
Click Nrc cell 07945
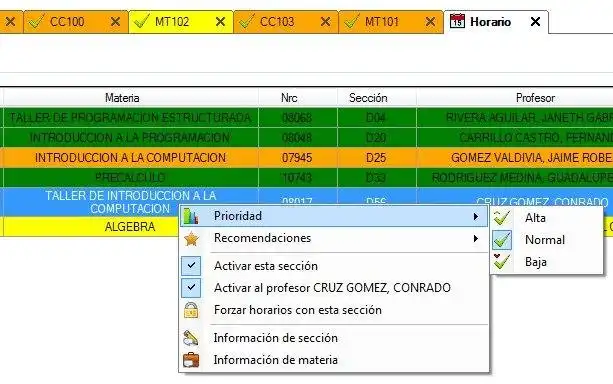[x=297, y=158]
